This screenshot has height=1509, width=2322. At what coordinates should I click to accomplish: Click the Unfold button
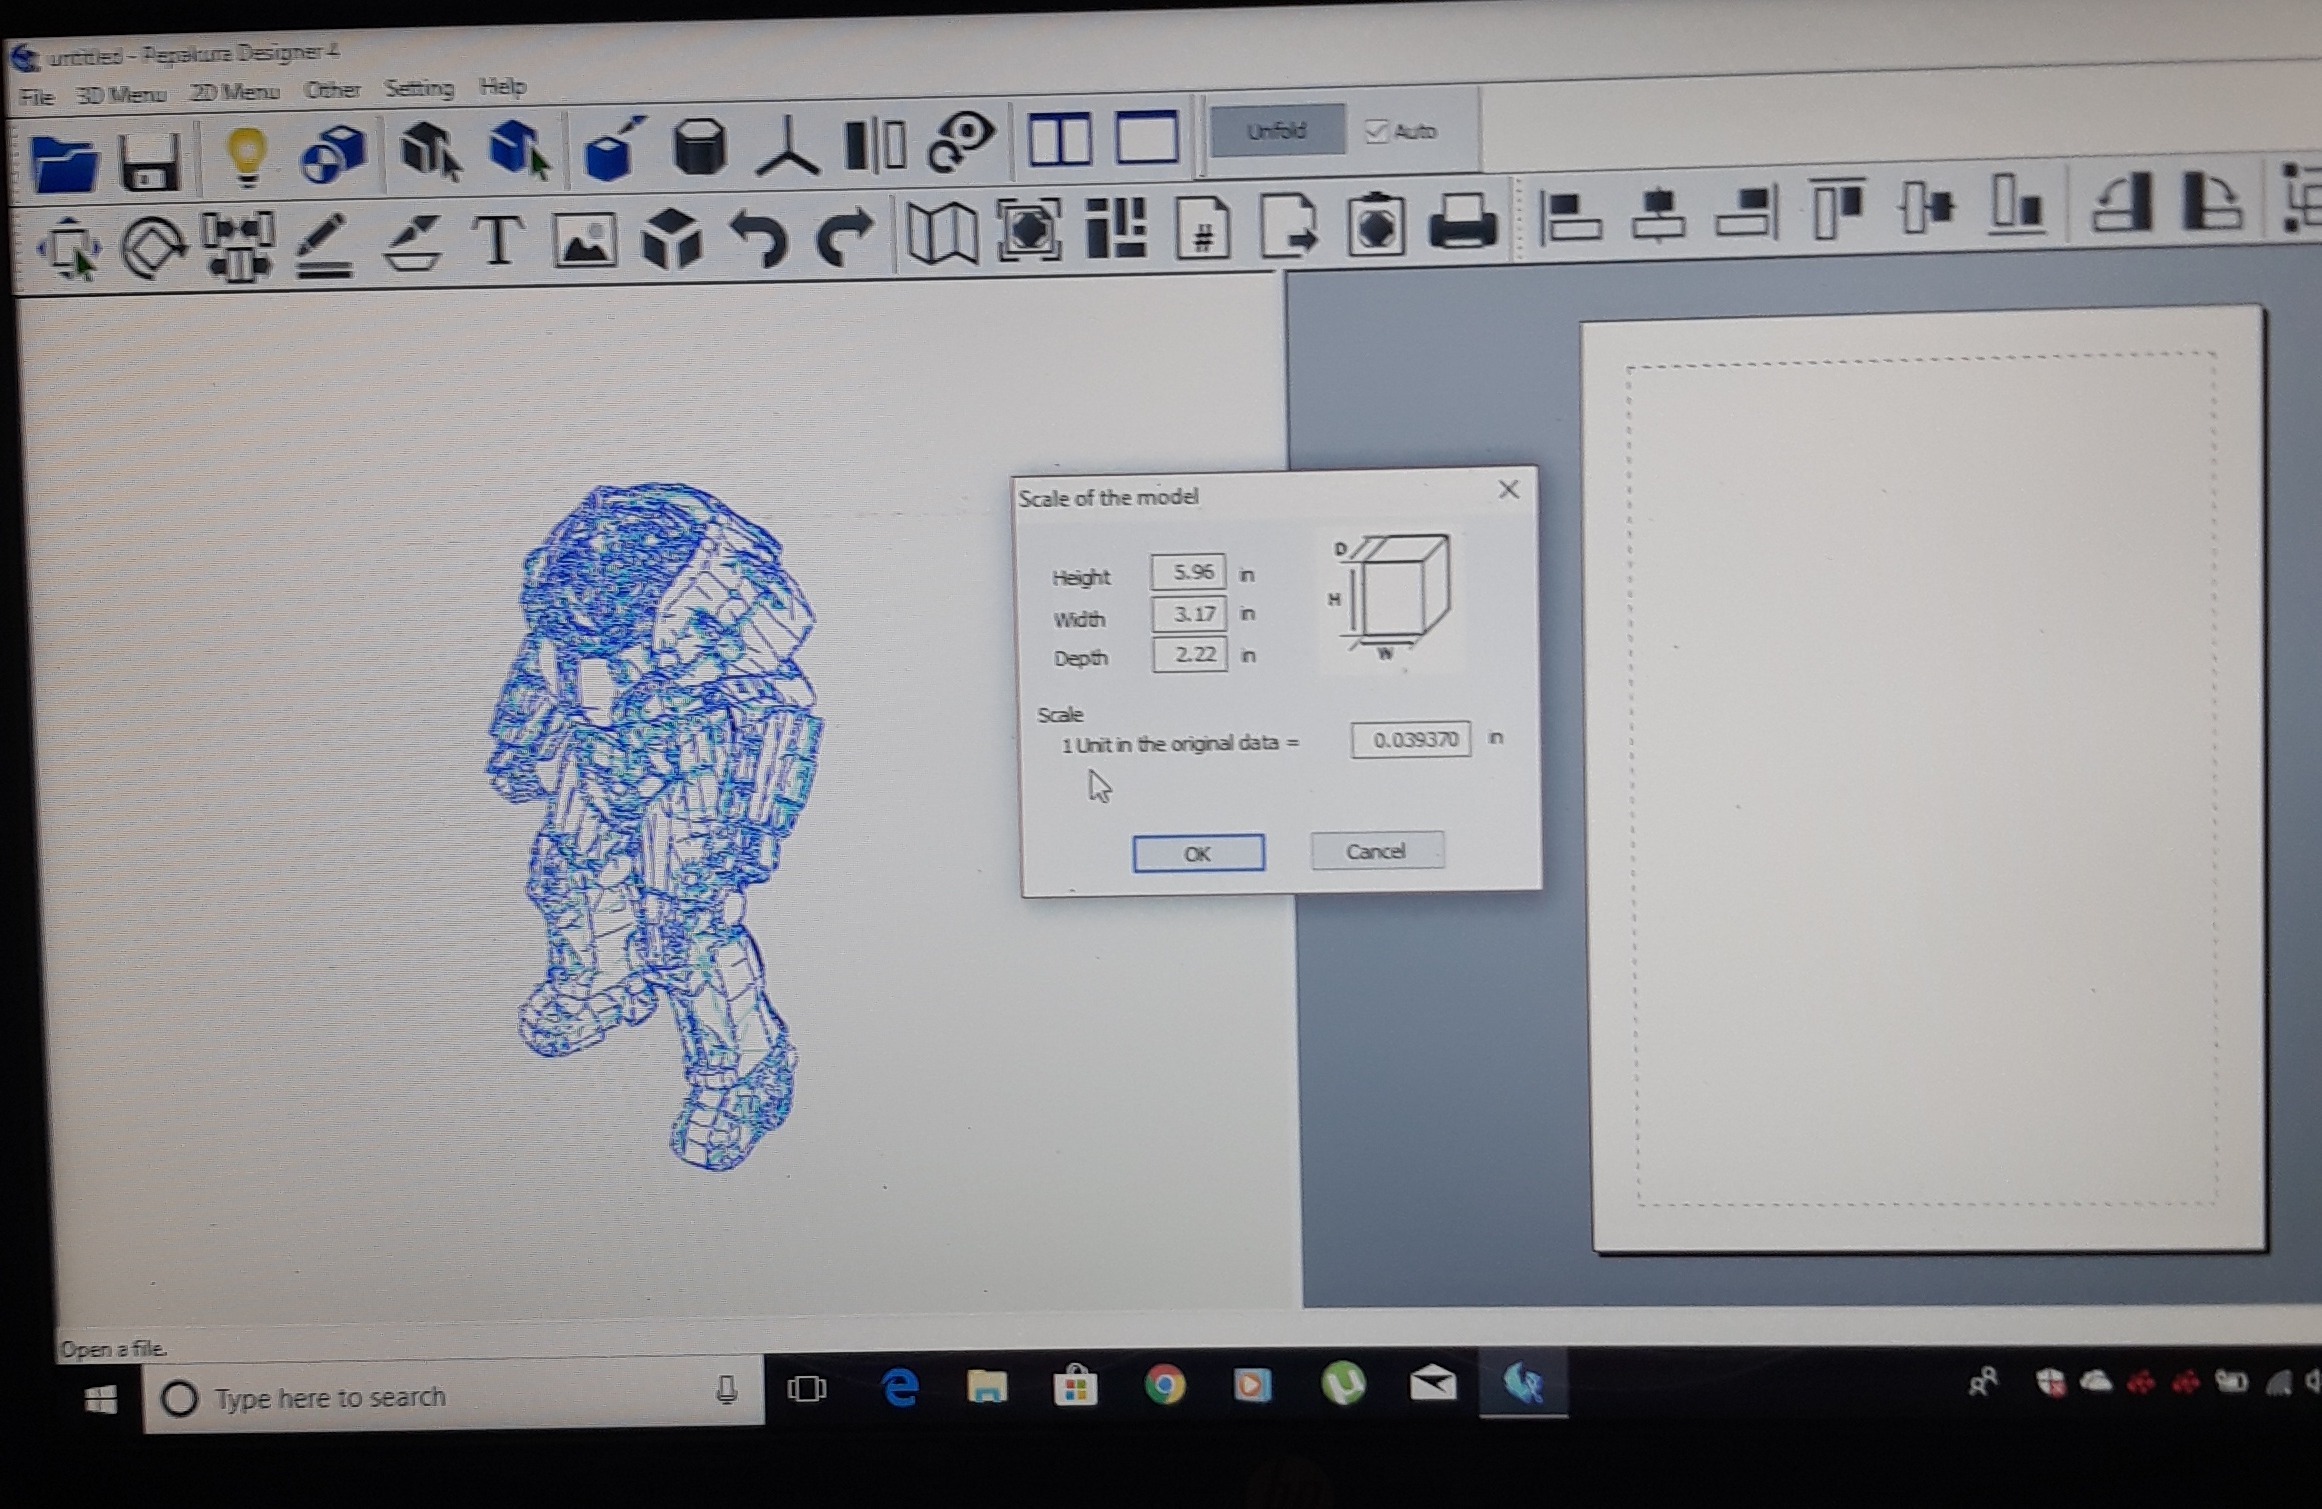[x=1277, y=131]
